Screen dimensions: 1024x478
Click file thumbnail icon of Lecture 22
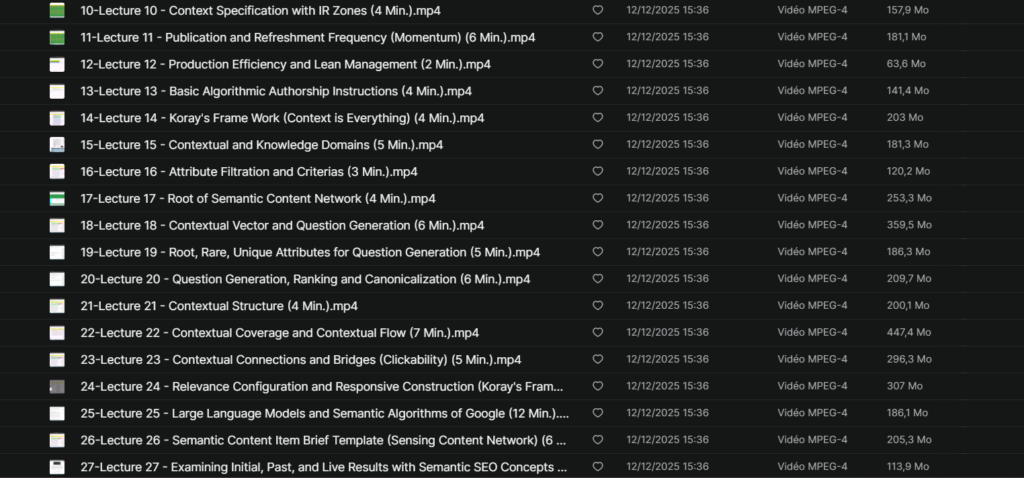point(57,333)
